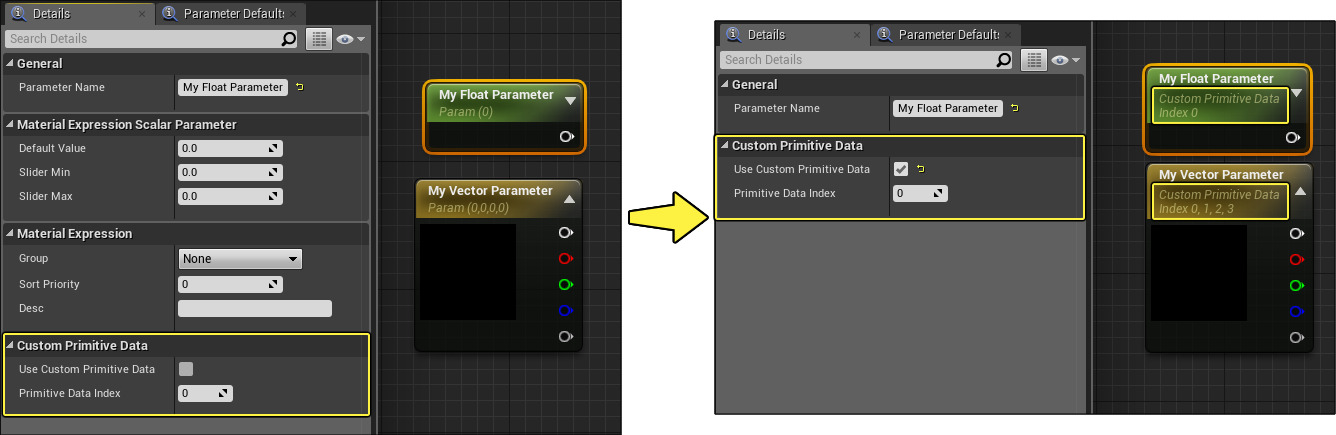Click the output pin of right My Float Parameter node
The height and width of the screenshot is (435, 1336).
1292,137
